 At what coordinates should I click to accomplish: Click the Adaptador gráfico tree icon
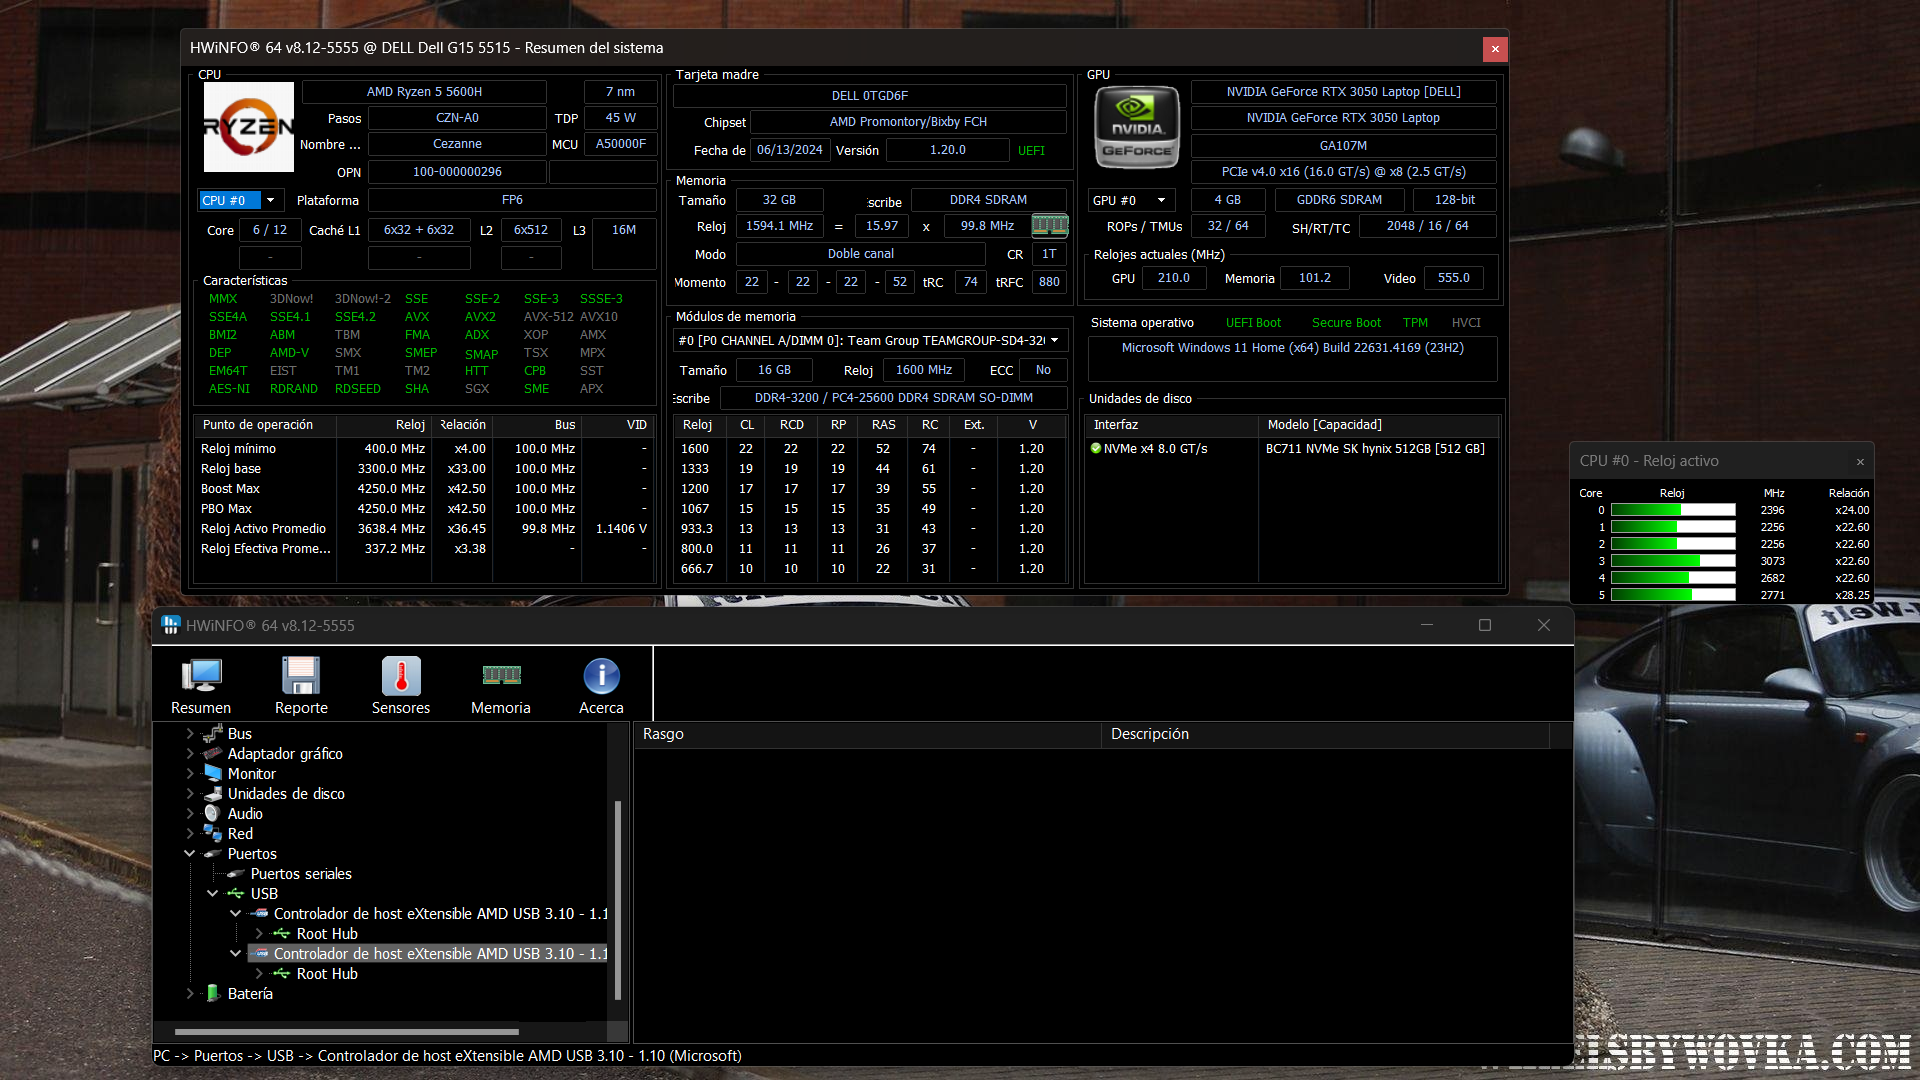tap(213, 754)
